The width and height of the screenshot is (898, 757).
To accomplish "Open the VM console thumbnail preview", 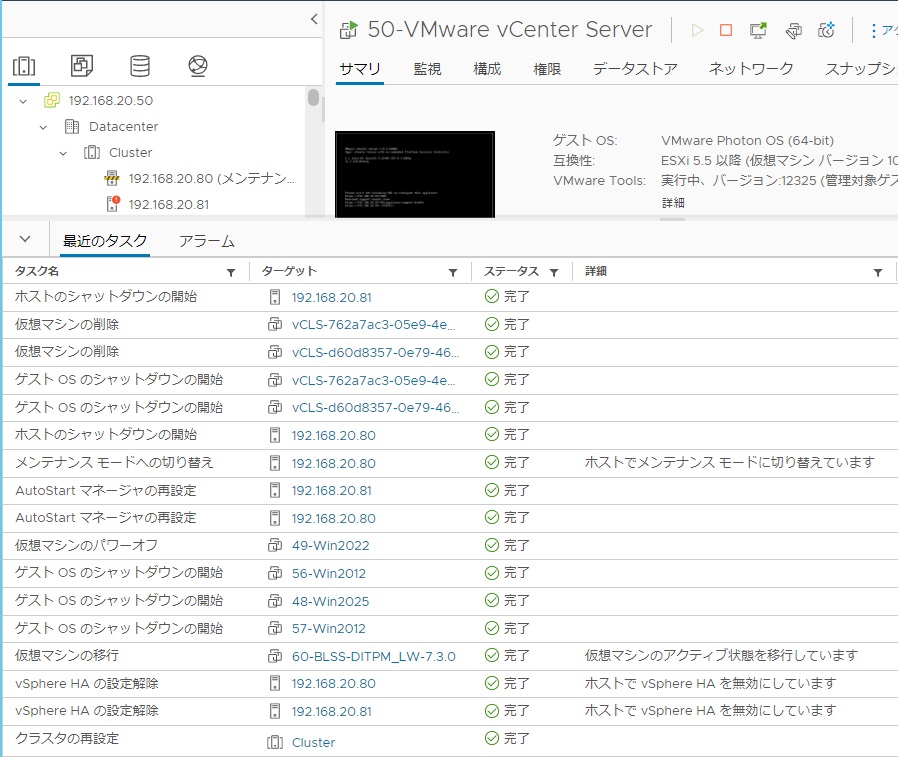I will pos(415,174).
